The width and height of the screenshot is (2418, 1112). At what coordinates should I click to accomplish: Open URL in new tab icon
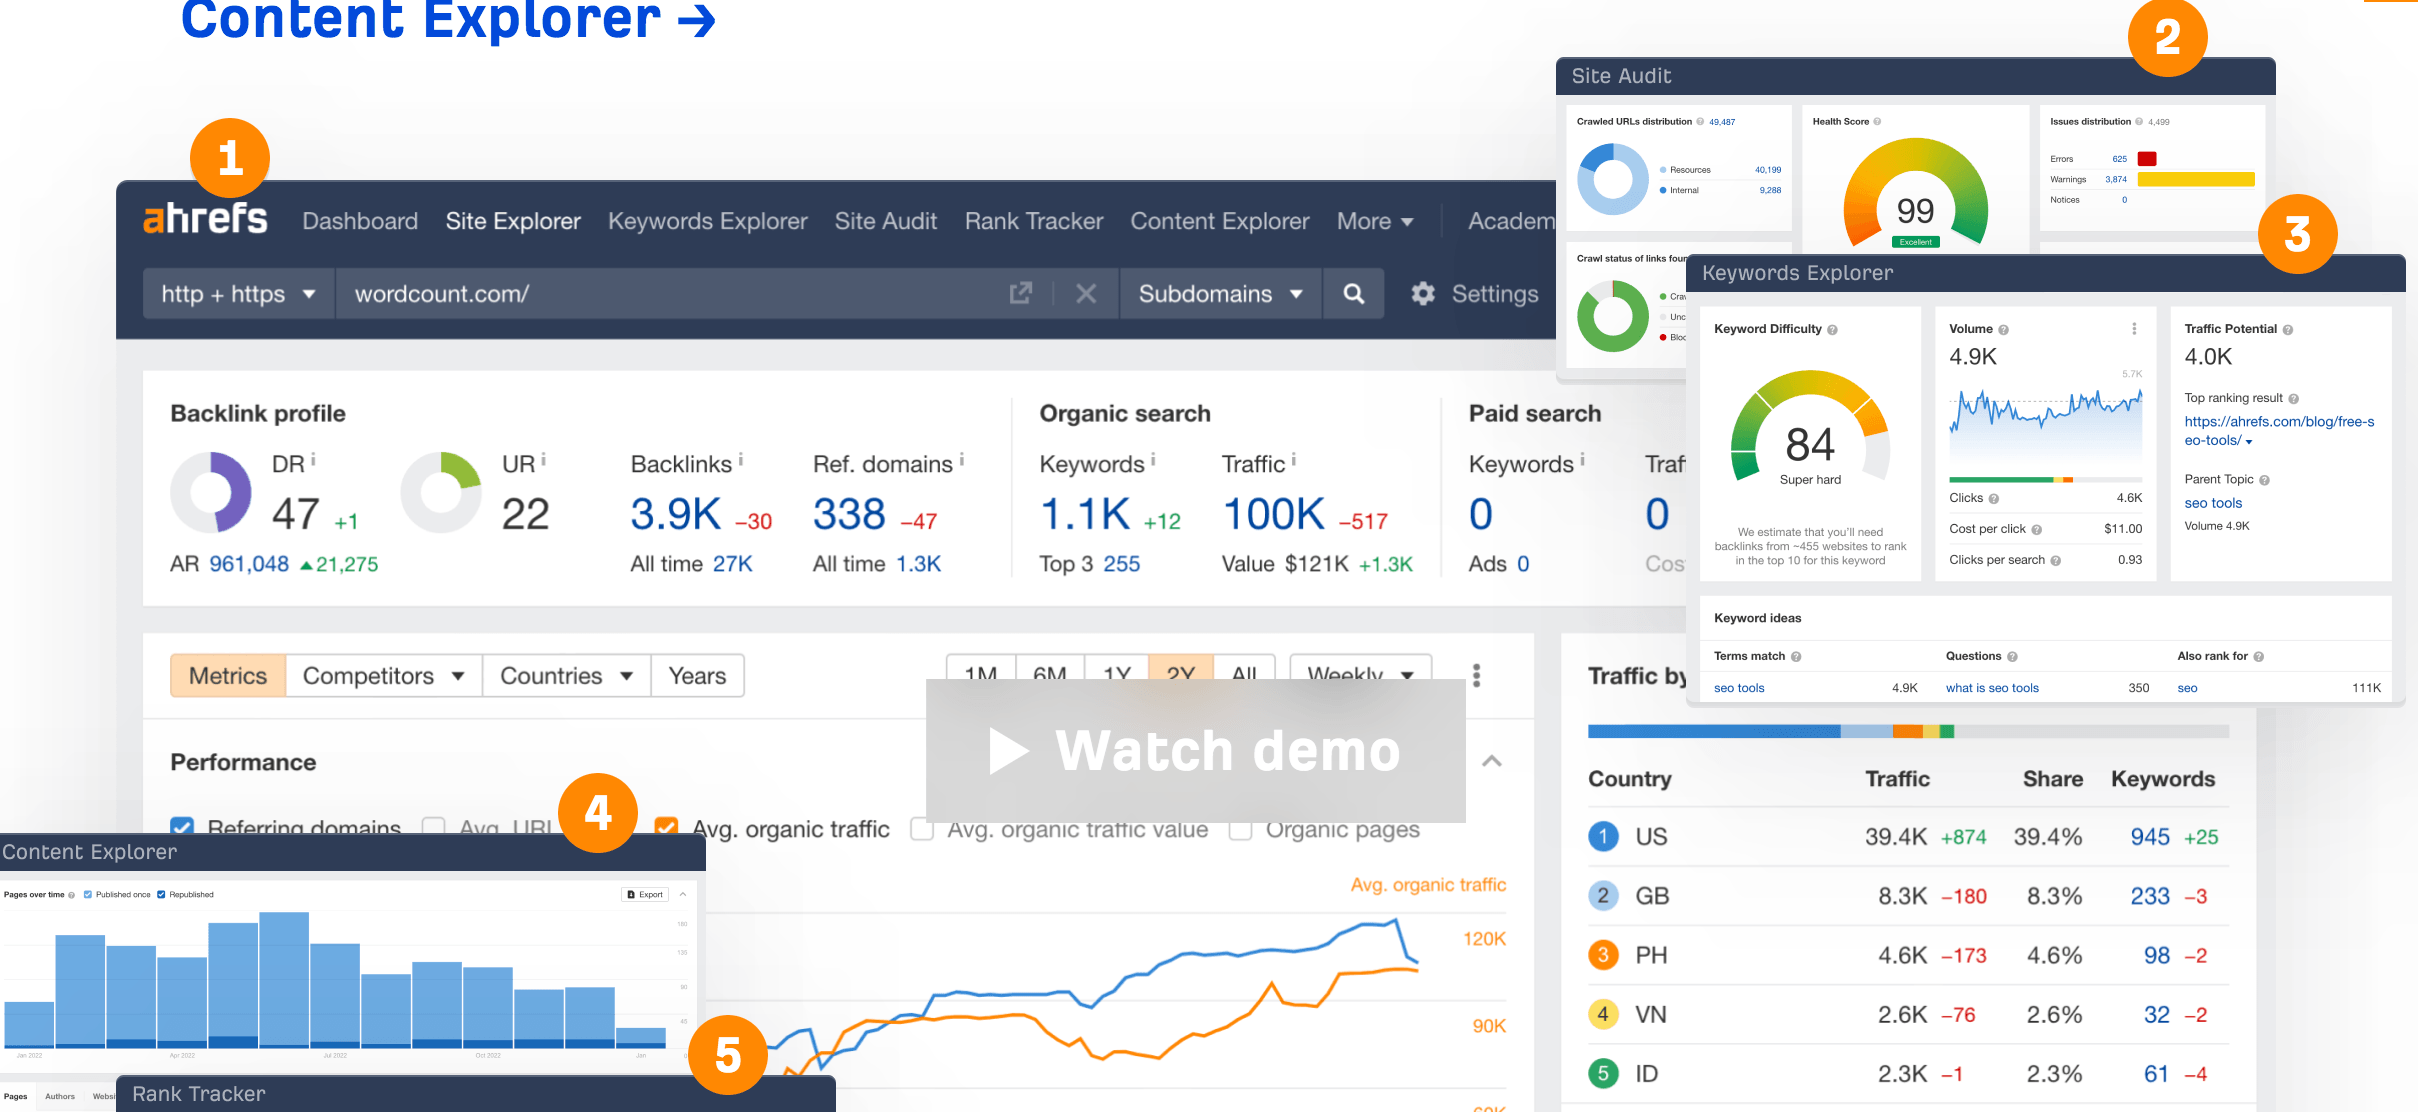pos(1020,293)
